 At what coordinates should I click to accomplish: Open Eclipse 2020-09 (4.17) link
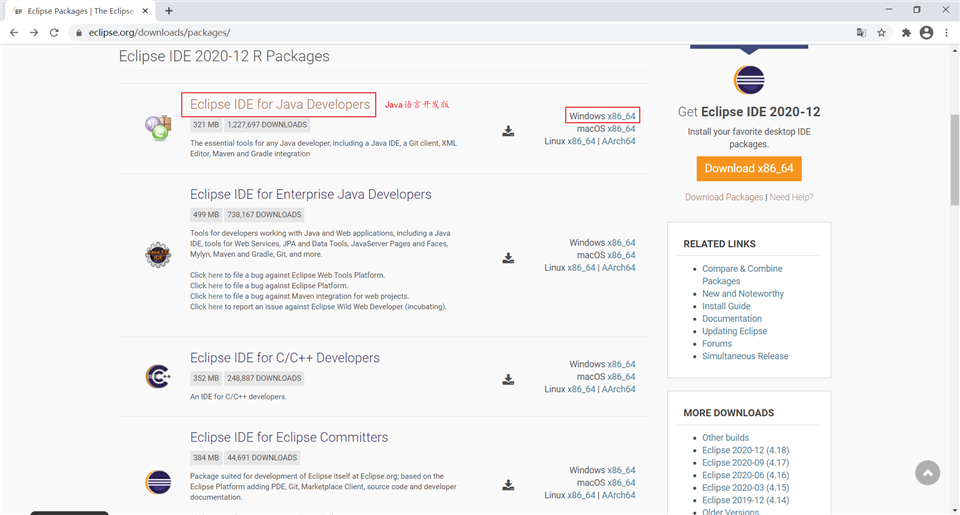[x=746, y=462]
